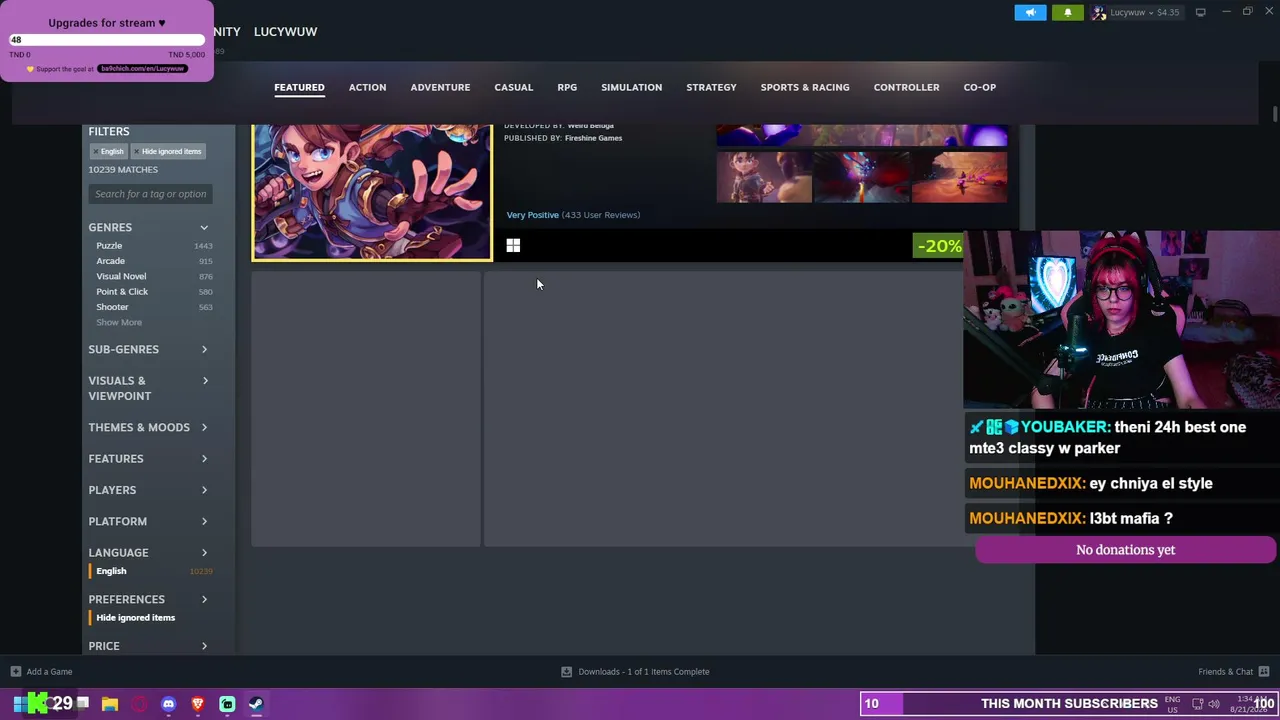Remove the Hide ignored items filter chip
Screen dimensions: 1280x720
(167, 151)
